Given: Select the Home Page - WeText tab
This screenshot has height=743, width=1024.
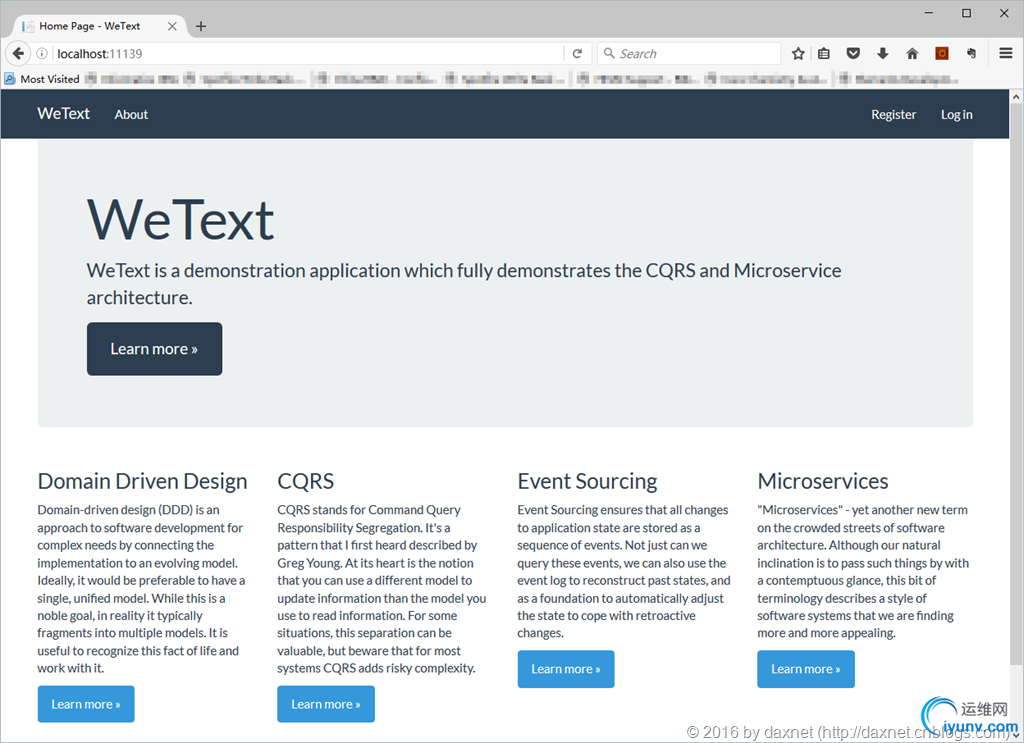Looking at the screenshot, I should coord(99,26).
